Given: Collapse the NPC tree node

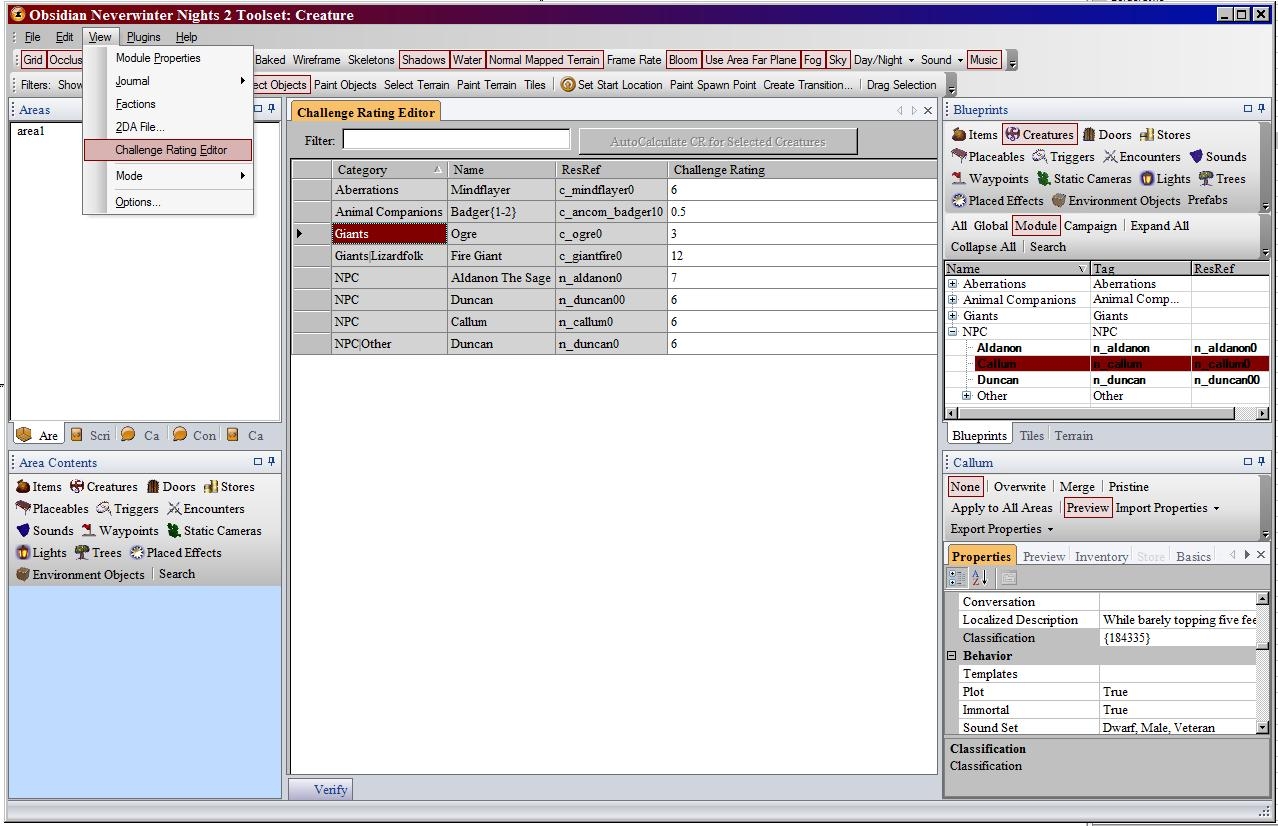Looking at the screenshot, I should pos(953,332).
